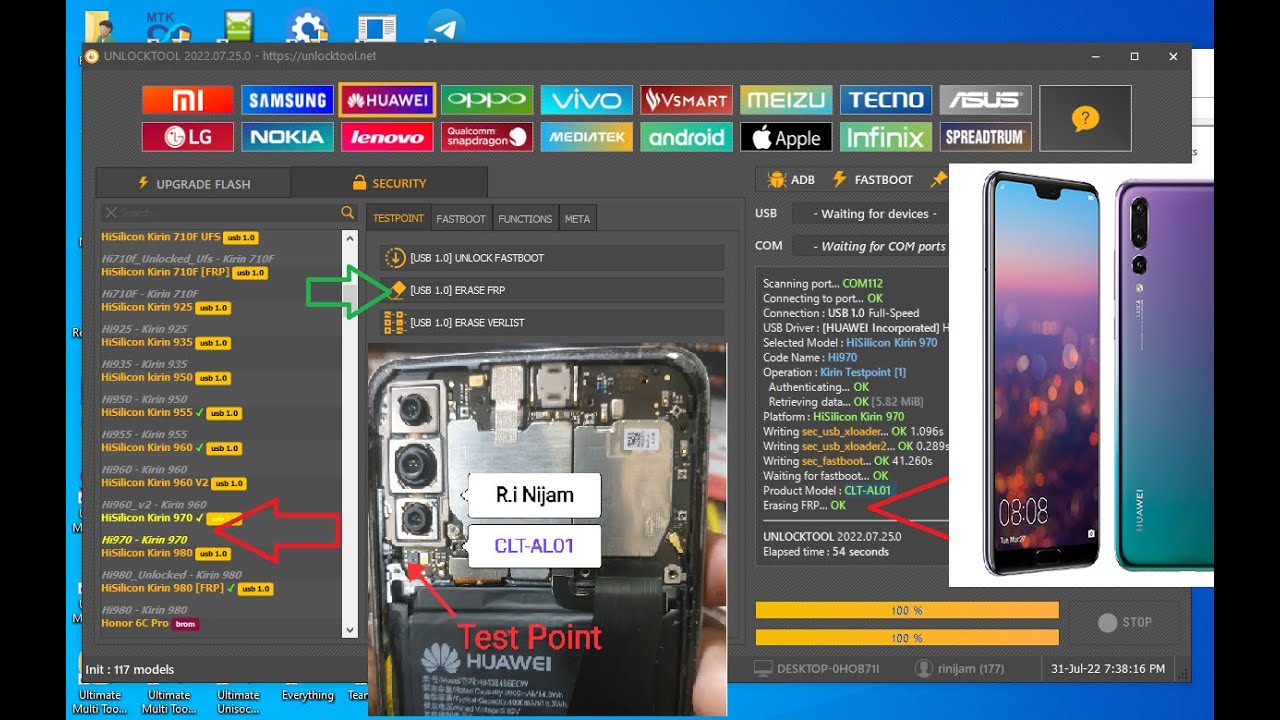Viewport: 1280px width, 720px height.
Task: Open the TESTPOINT tab
Action: (x=399, y=219)
